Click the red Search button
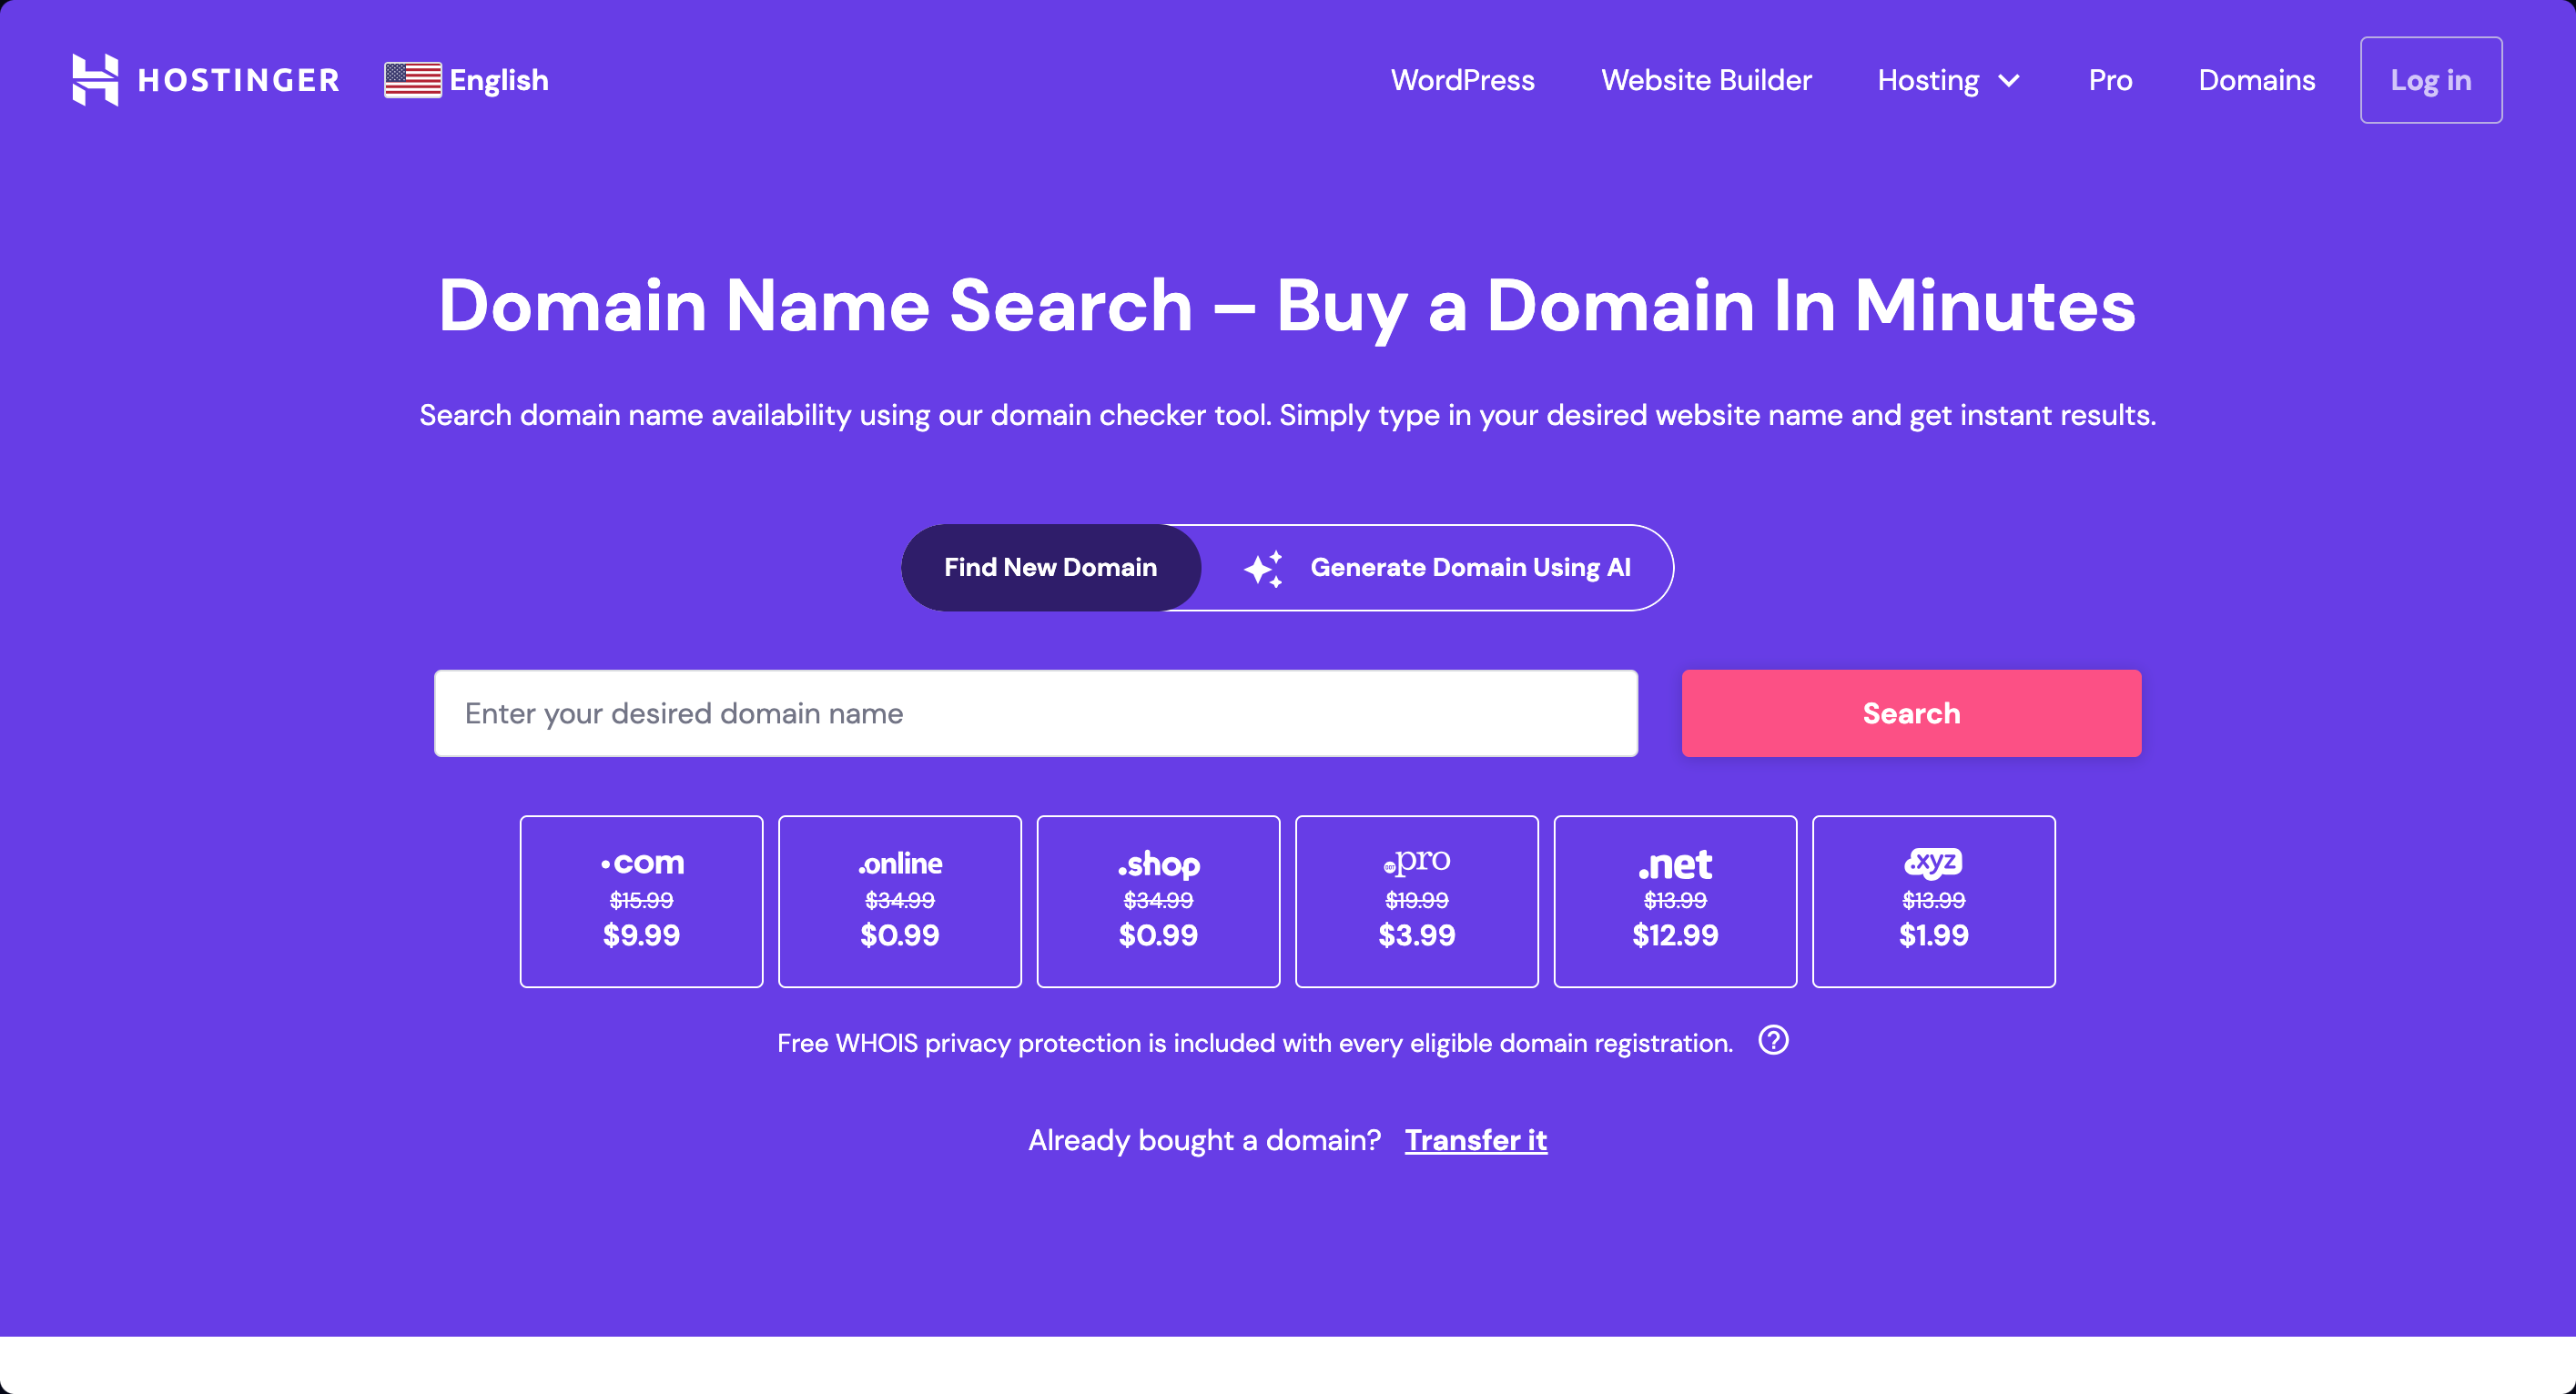Screen dimensions: 2576x1394 (1912, 712)
